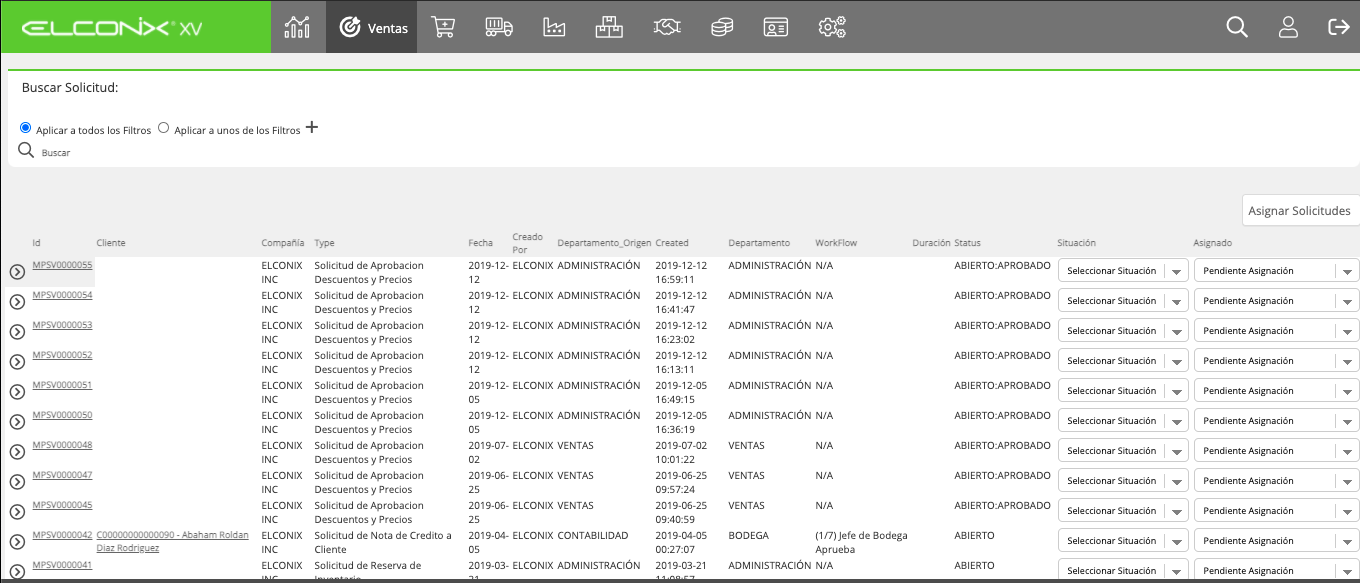1360x583 pixels.
Task: Click the Status column header
Action: pos(967,243)
